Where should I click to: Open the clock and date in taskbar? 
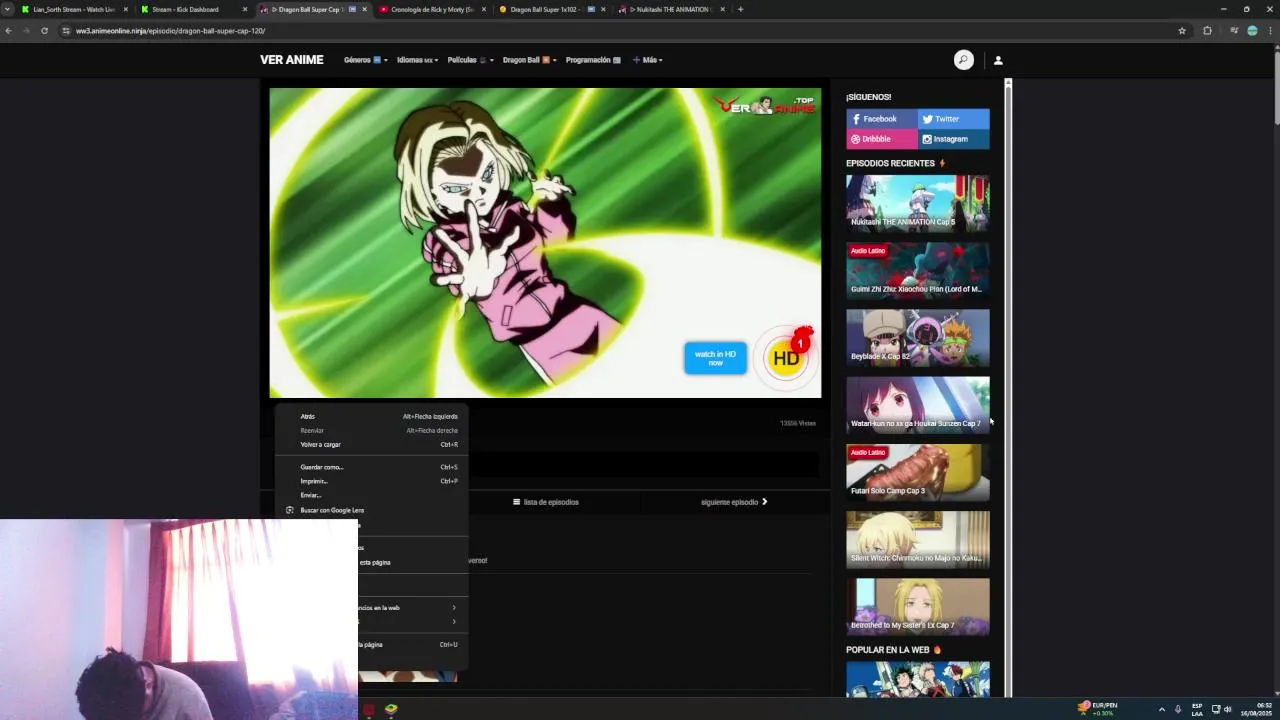point(1256,709)
